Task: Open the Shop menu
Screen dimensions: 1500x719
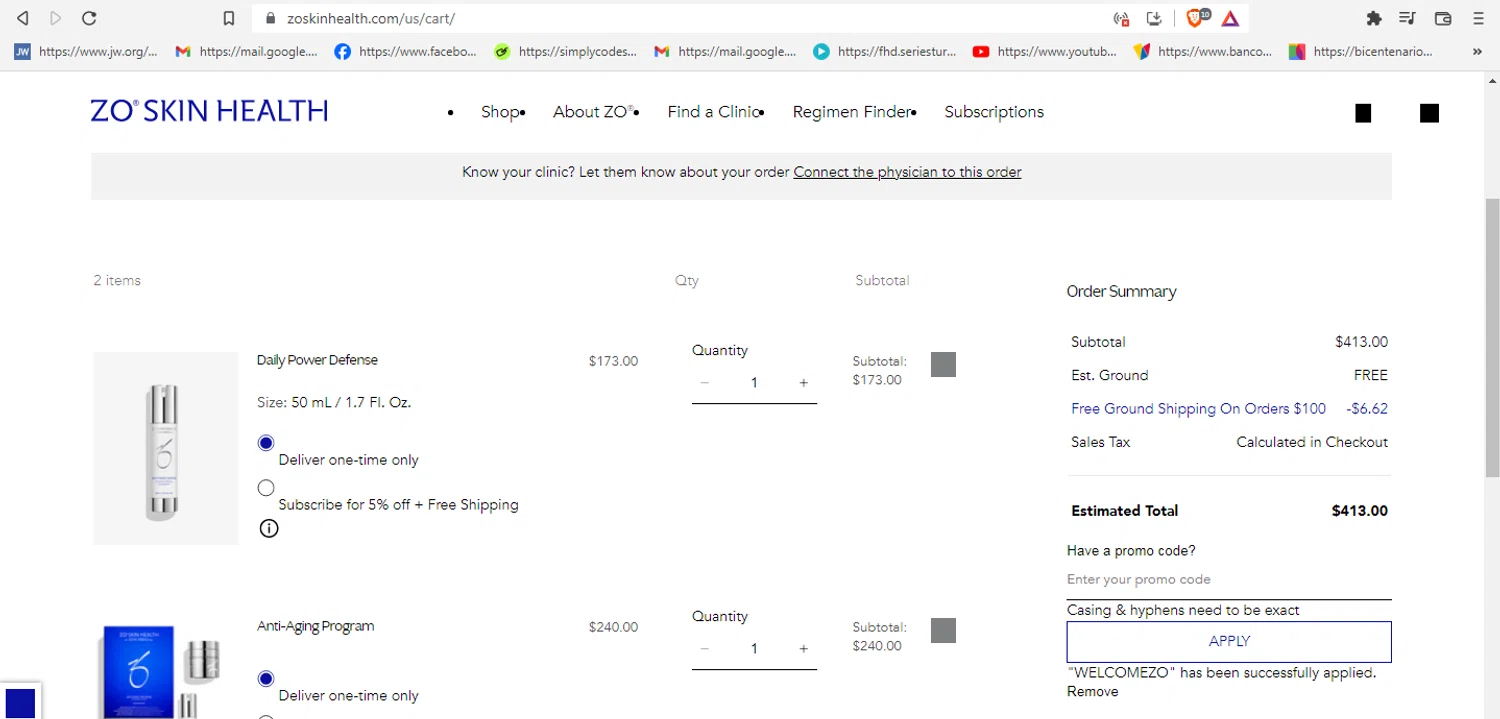Action: pyautogui.click(x=500, y=112)
